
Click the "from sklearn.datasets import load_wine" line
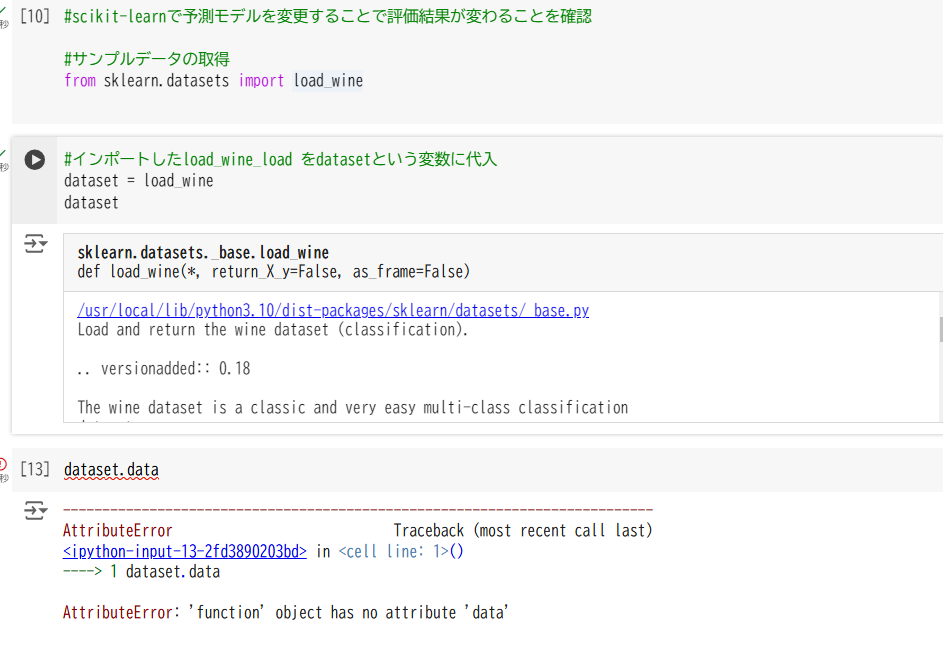(213, 80)
